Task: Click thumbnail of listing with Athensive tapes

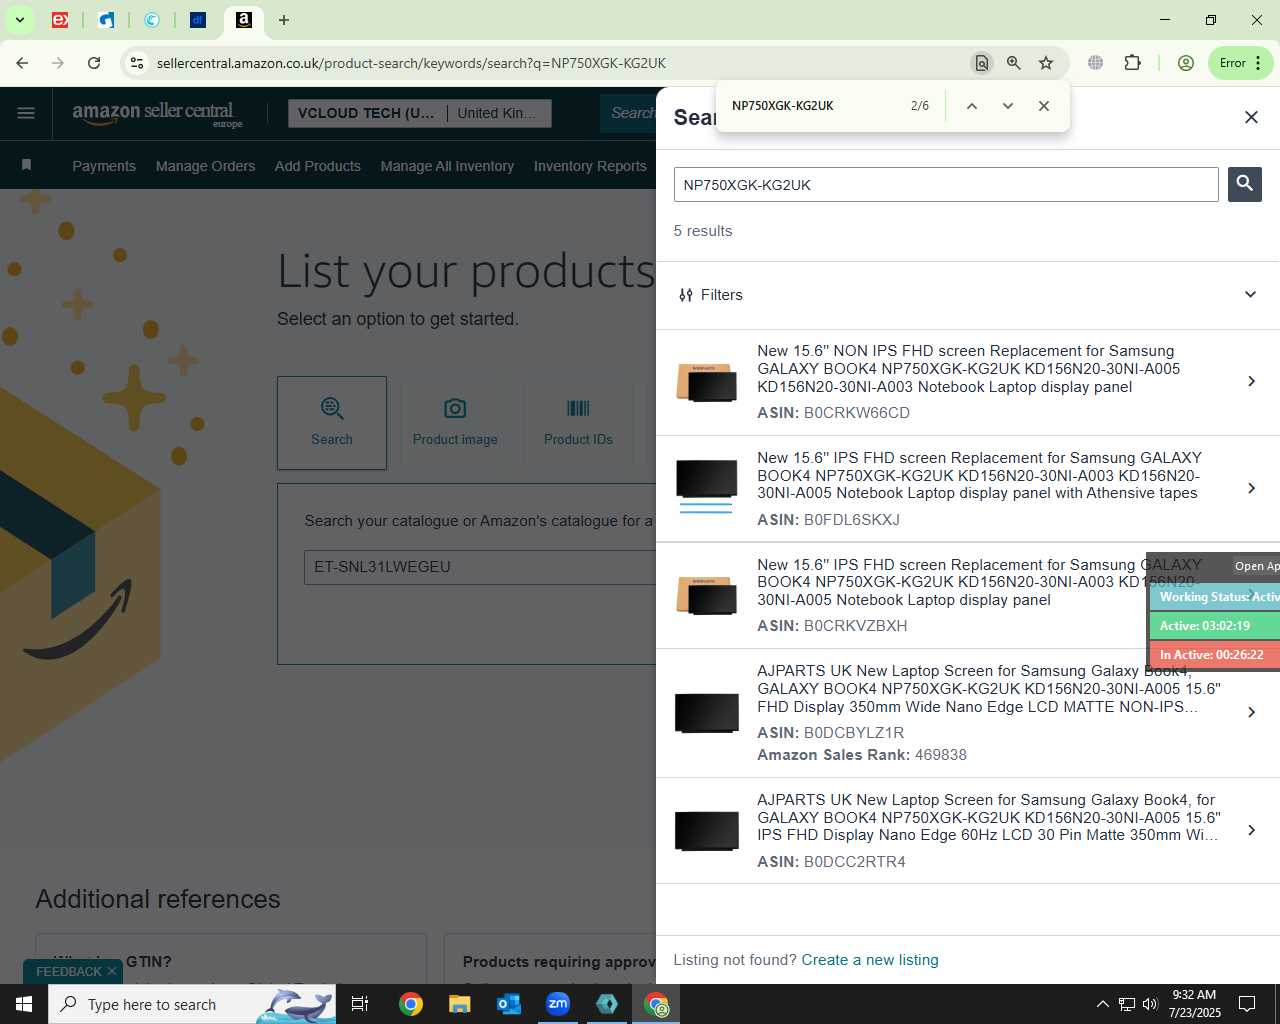Action: click(707, 487)
